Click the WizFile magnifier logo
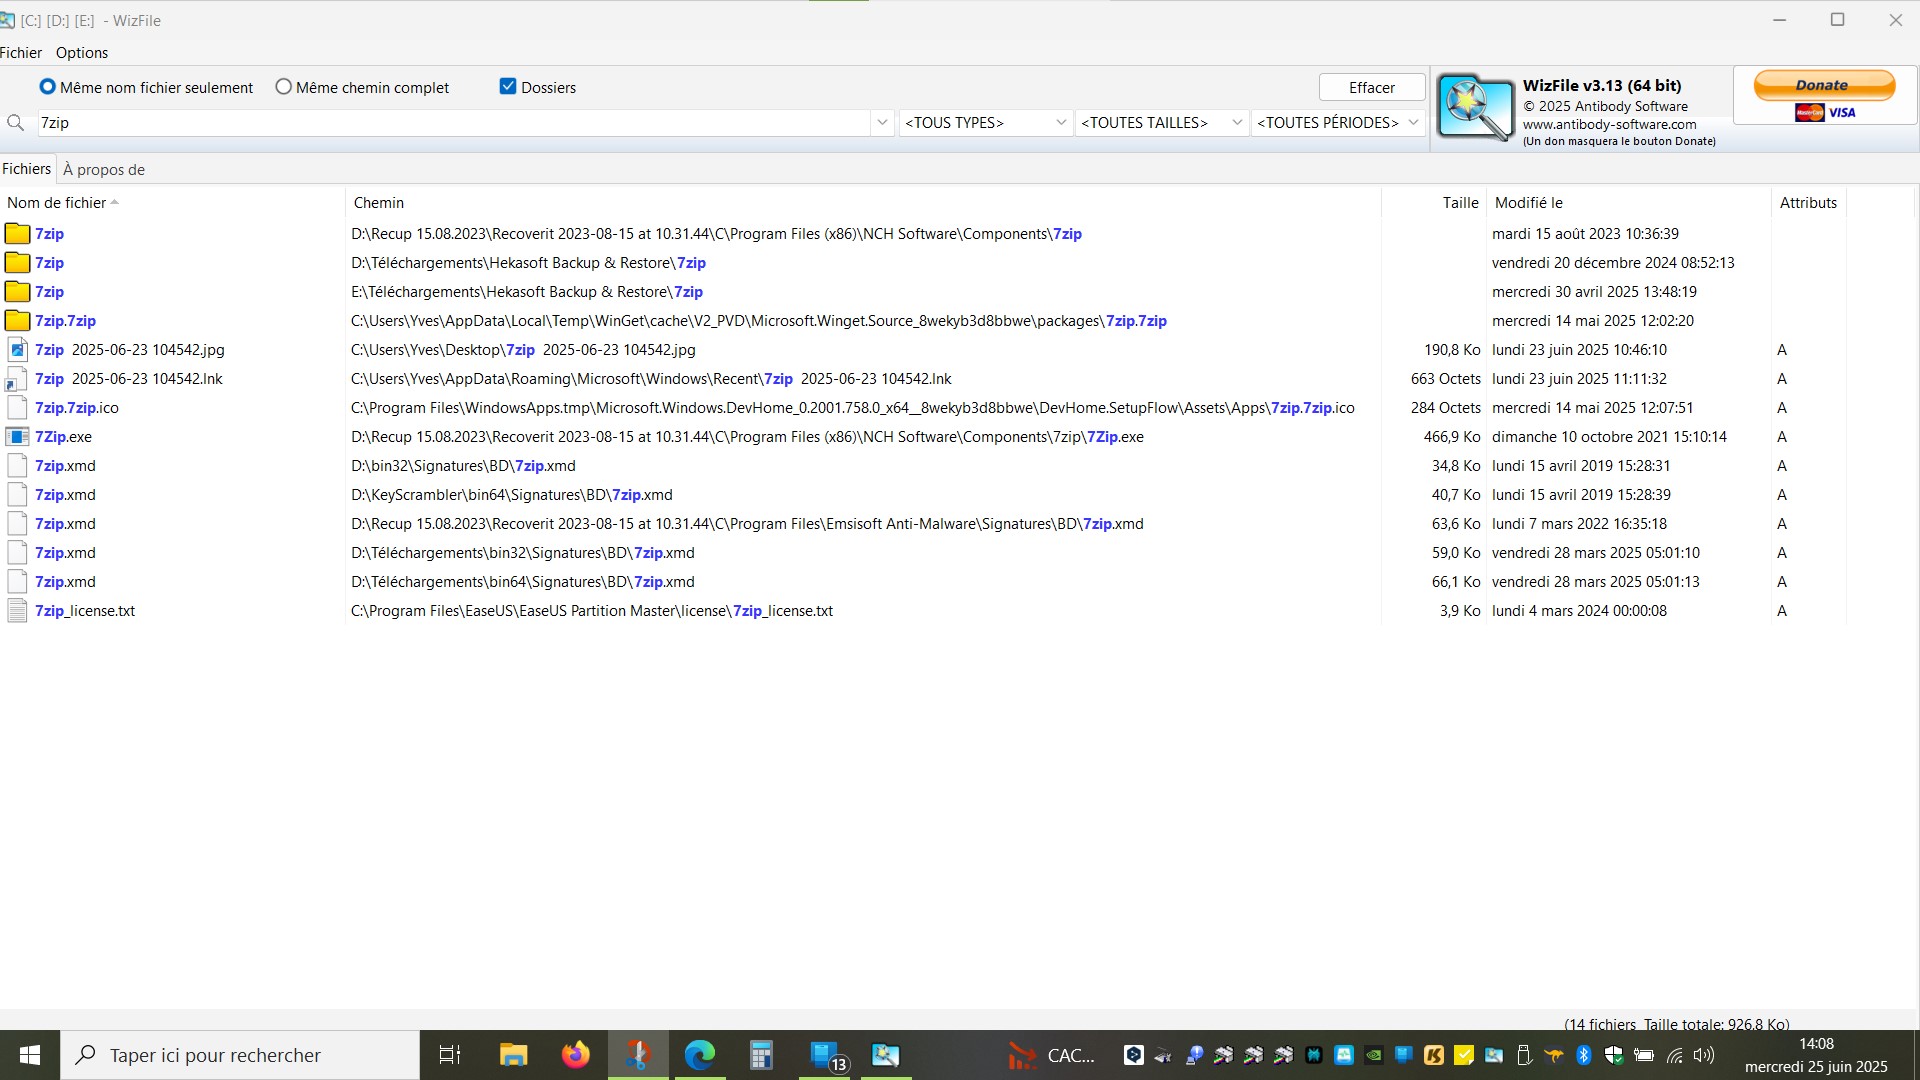The height and width of the screenshot is (1080, 1920). (x=1475, y=106)
